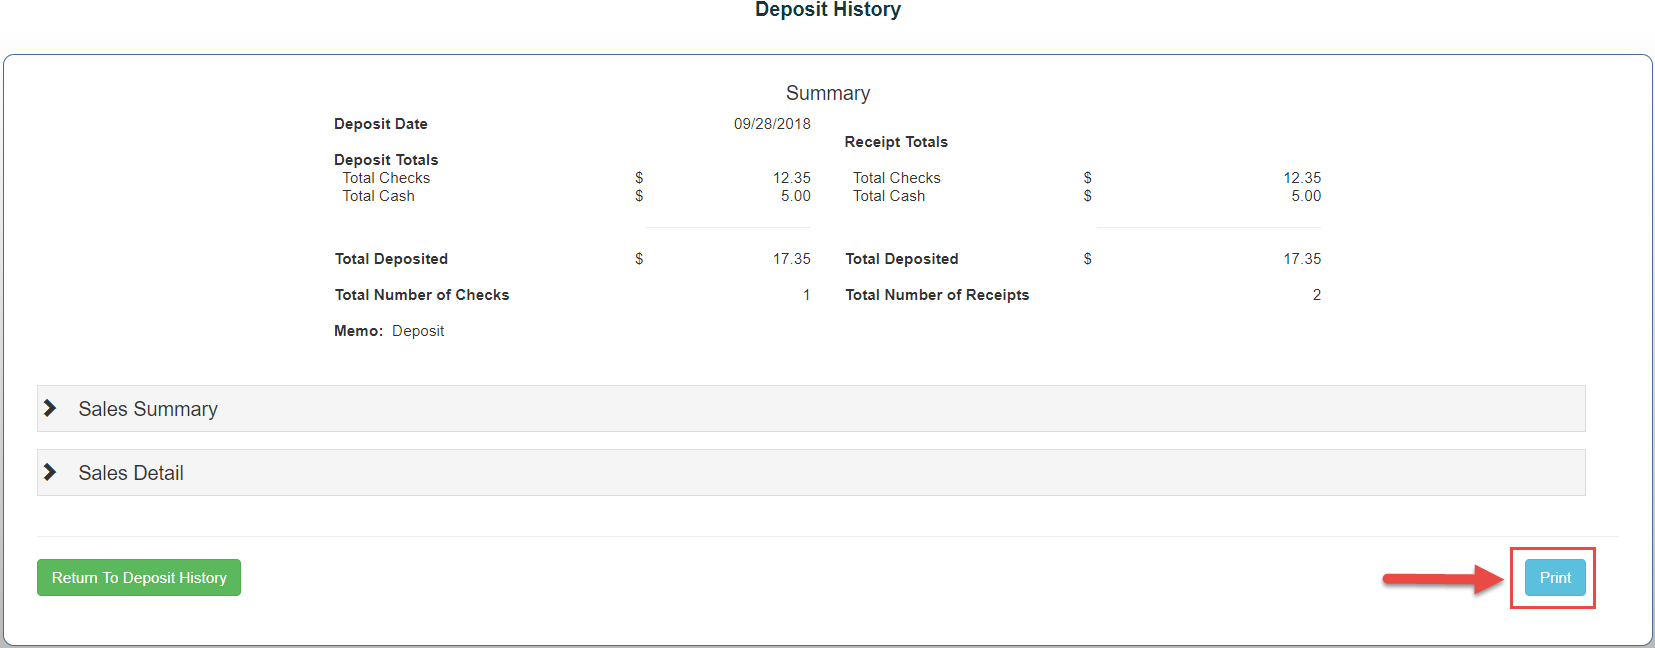
Task: Select the deposit date 09/28/2018
Action: (x=772, y=124)
